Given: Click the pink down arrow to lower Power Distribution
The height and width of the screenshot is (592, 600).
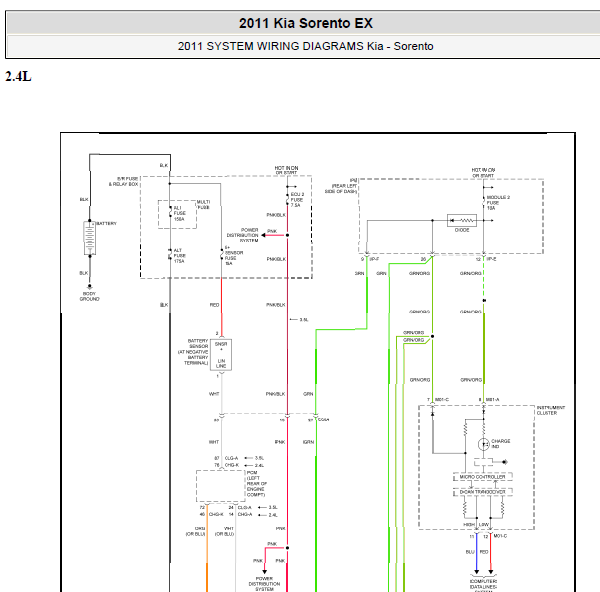Looking at the screenshot, I should [x=264, y=572].
